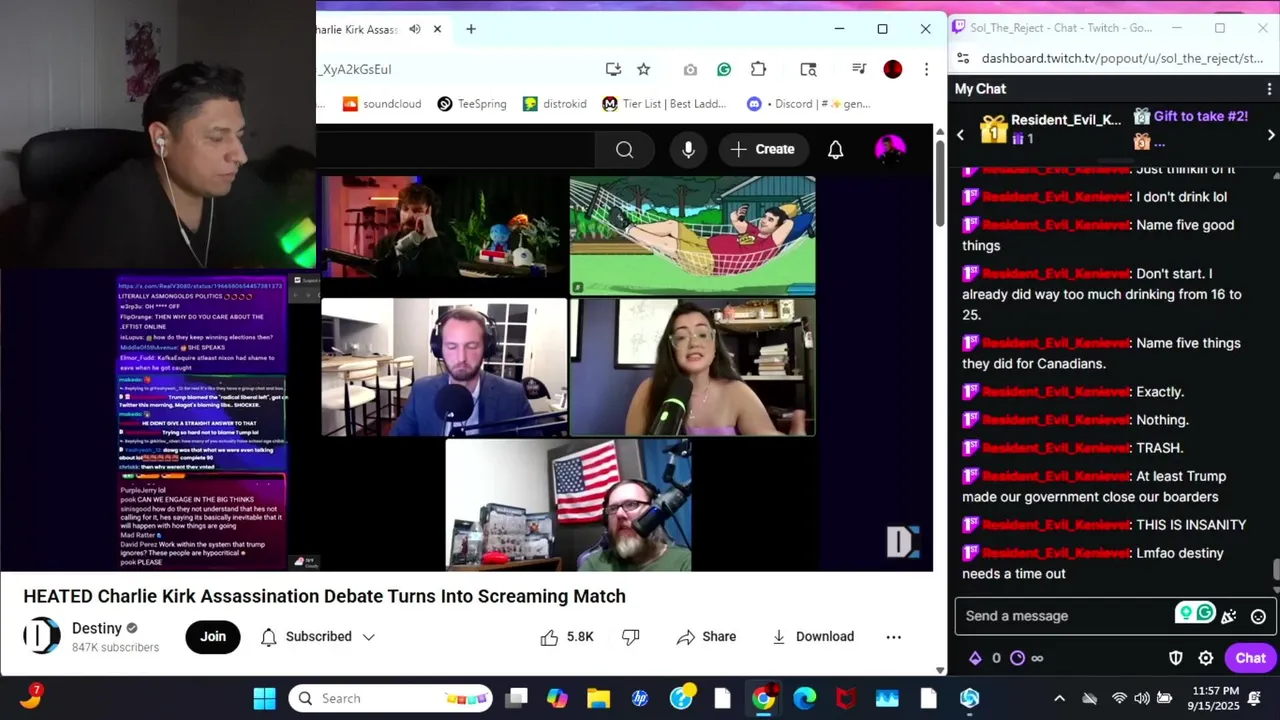
Task: Click the YouTube voice search microphone
Action: (688, 150)
